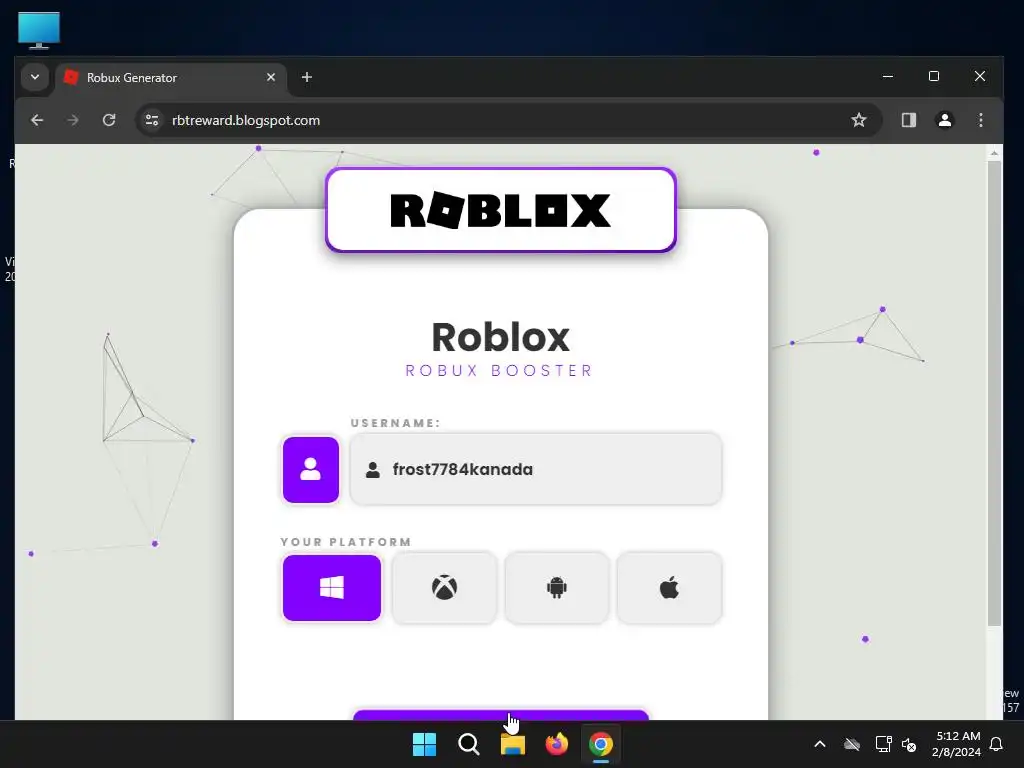Bookmark this page with the star icon
1024x768 pixels.
[x=859, y=120]
